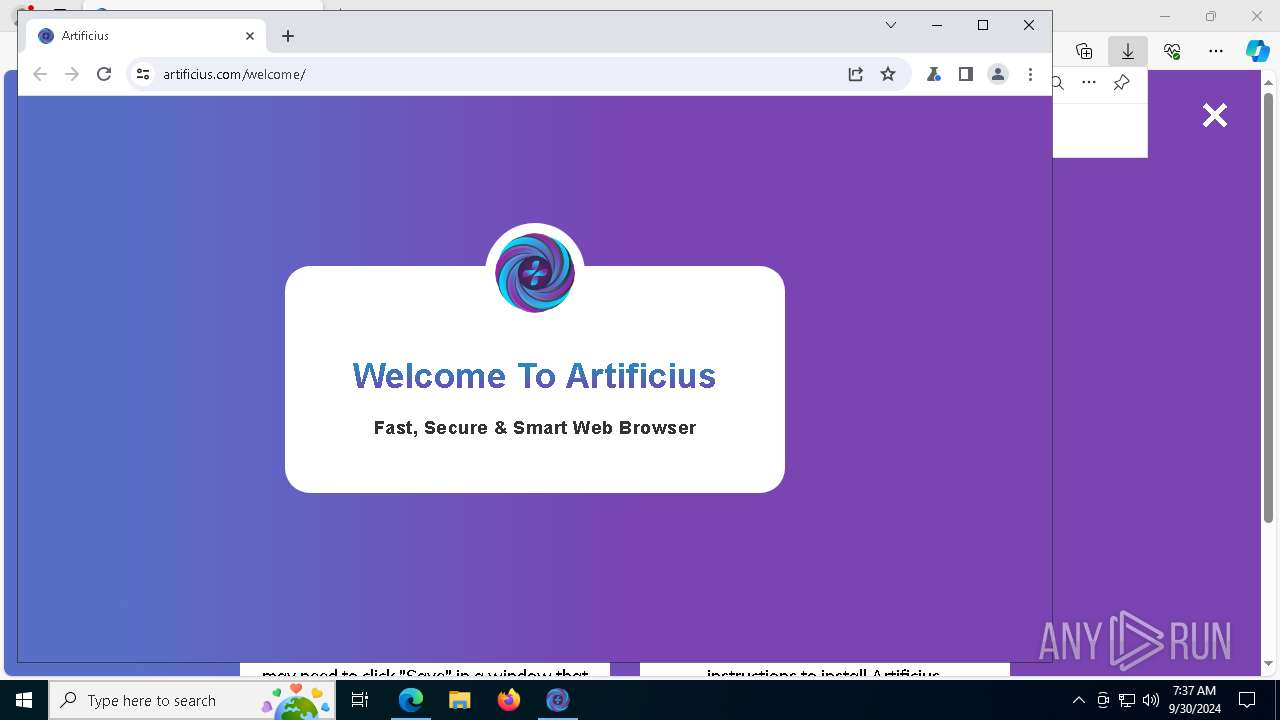The width and height of the screenshot is (1280, 720).
Task: Share this page icon in address bar
Action: tap(856, 74)
